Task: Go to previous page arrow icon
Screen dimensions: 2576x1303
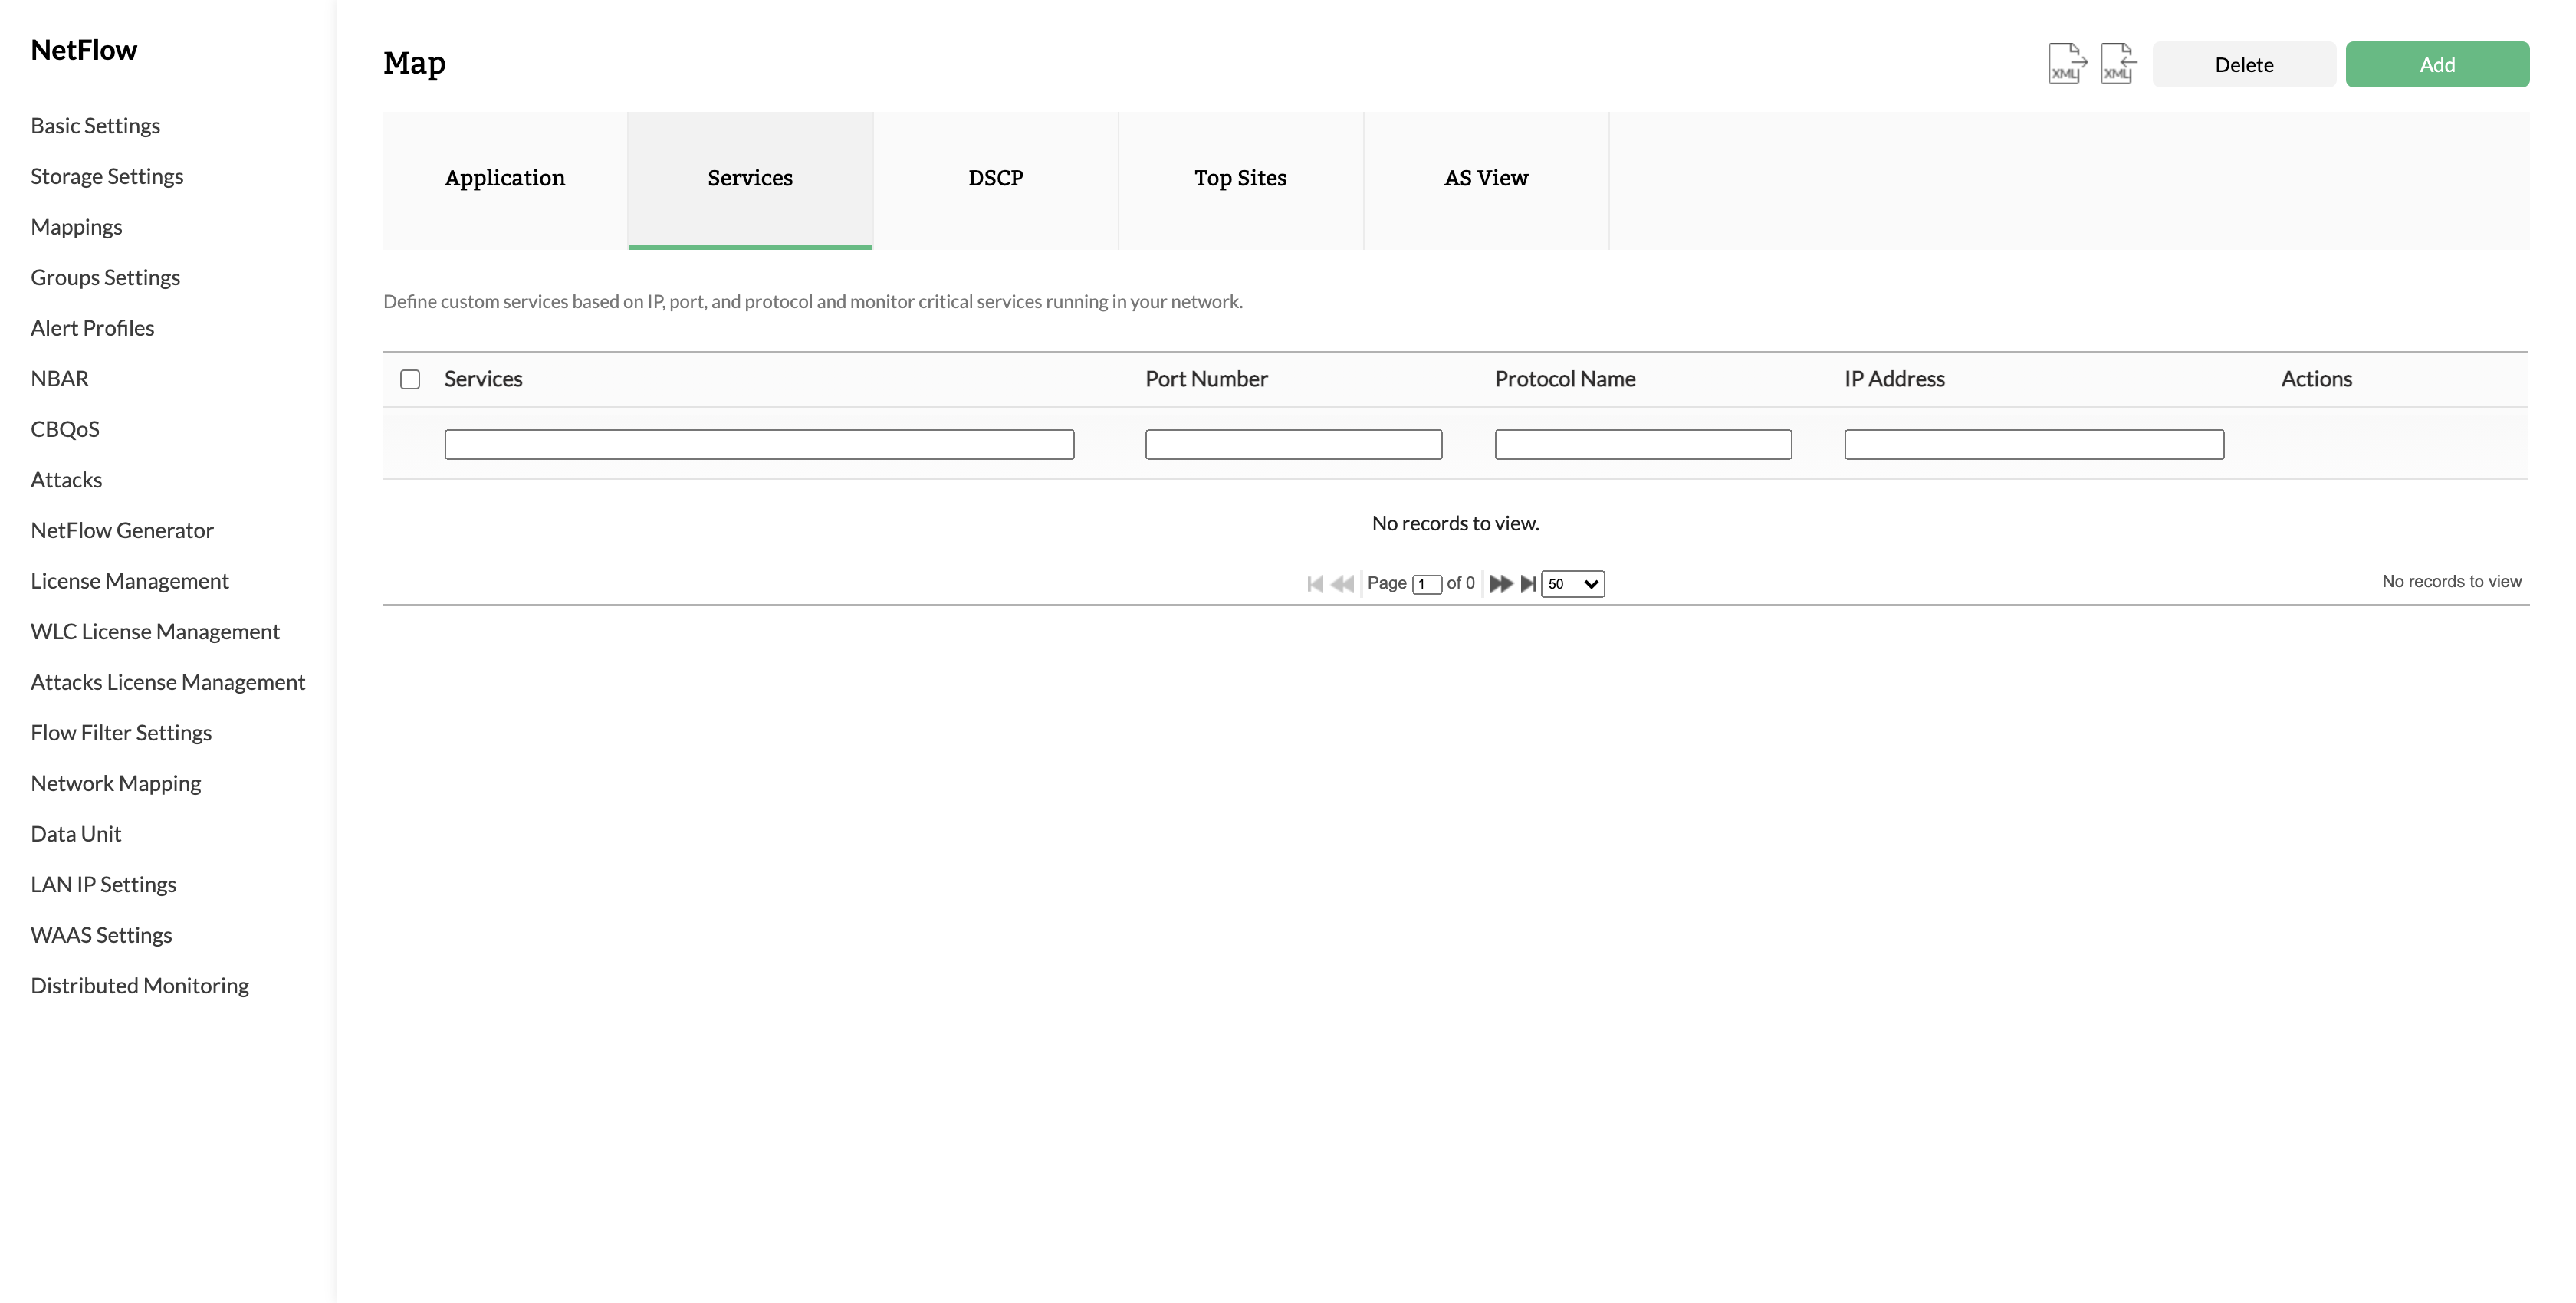Action: pyautogui.click(x=1343, y=584)
